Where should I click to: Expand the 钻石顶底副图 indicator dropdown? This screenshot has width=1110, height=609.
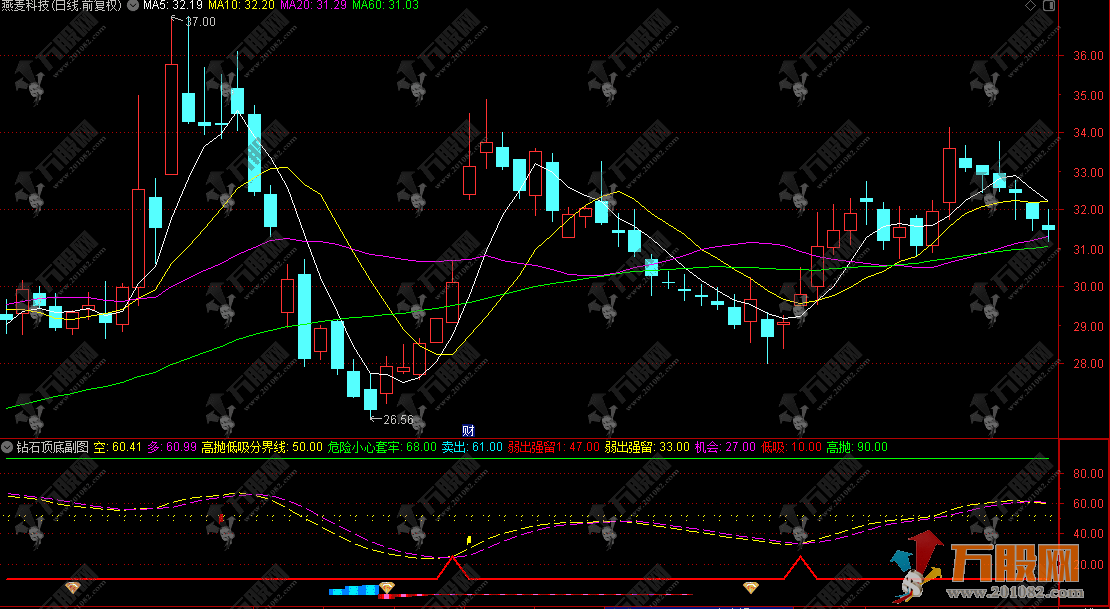[8, 447]
